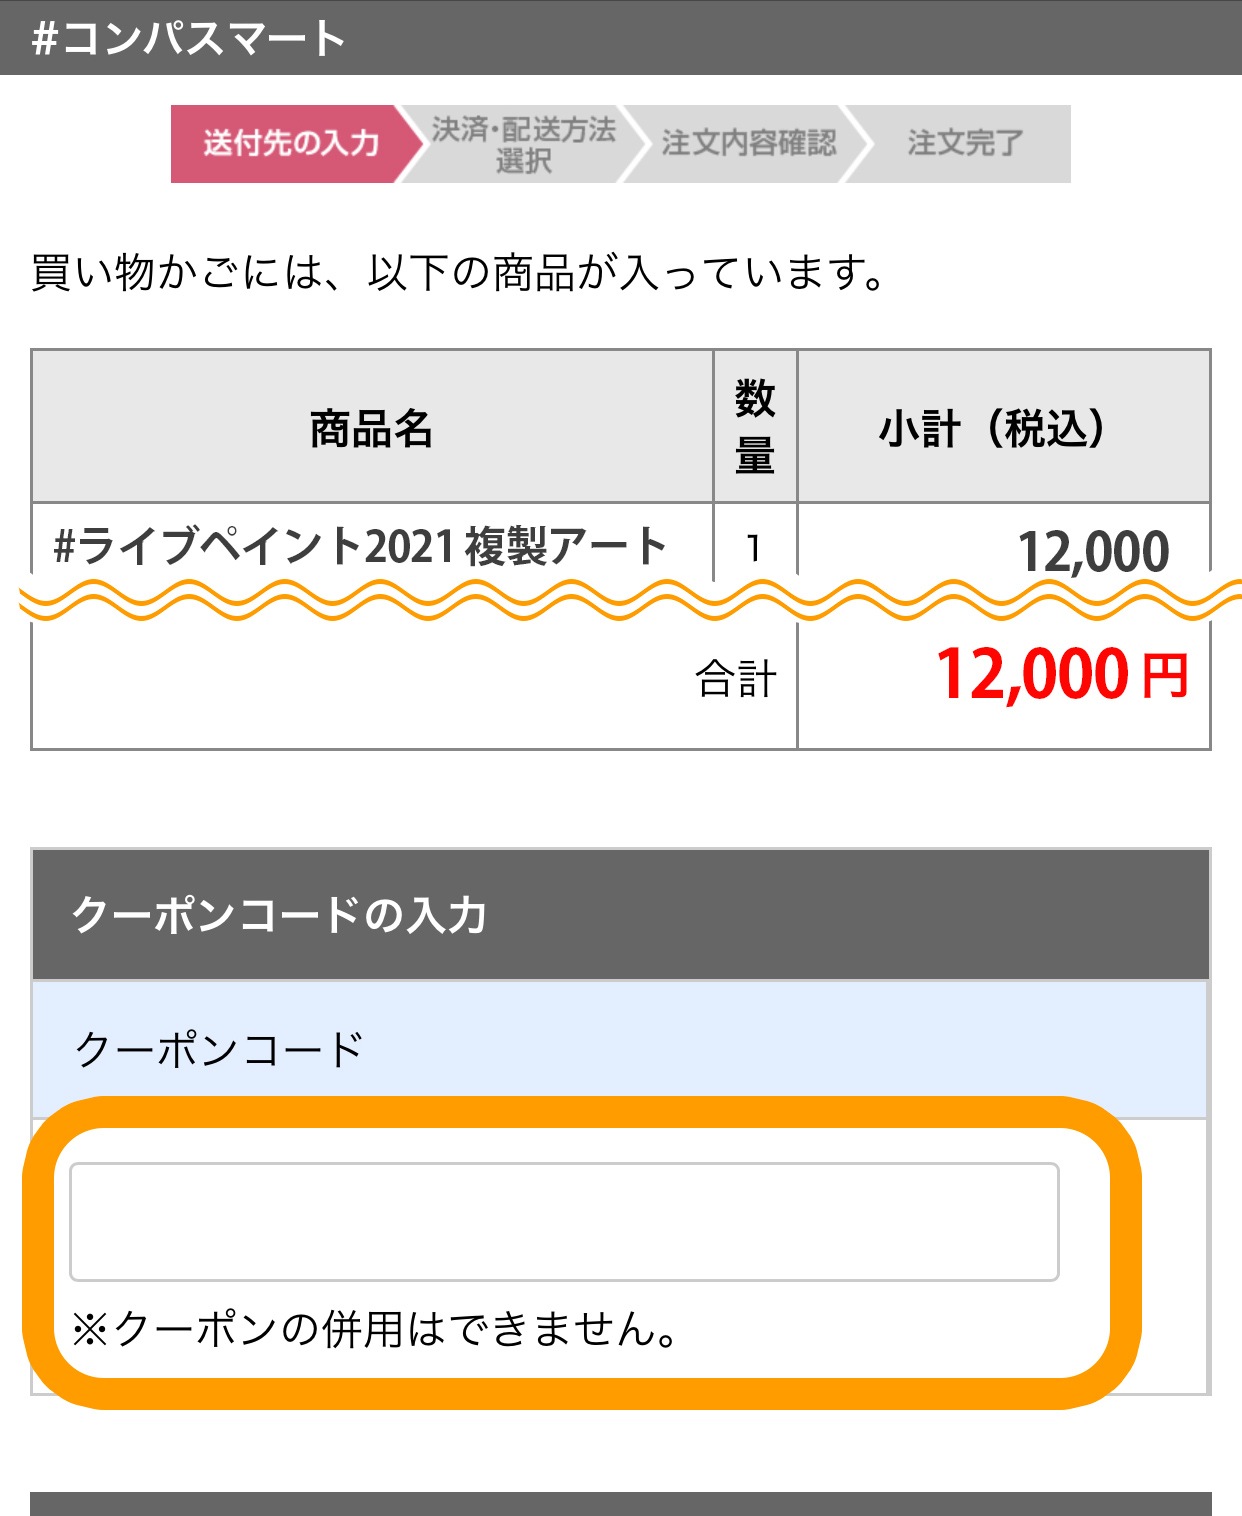Image resolution: width=1242 pixels, height=1516 pixels.
Task: Click the ※クーポンの併用はできません note
Action: click(376, 1329)
